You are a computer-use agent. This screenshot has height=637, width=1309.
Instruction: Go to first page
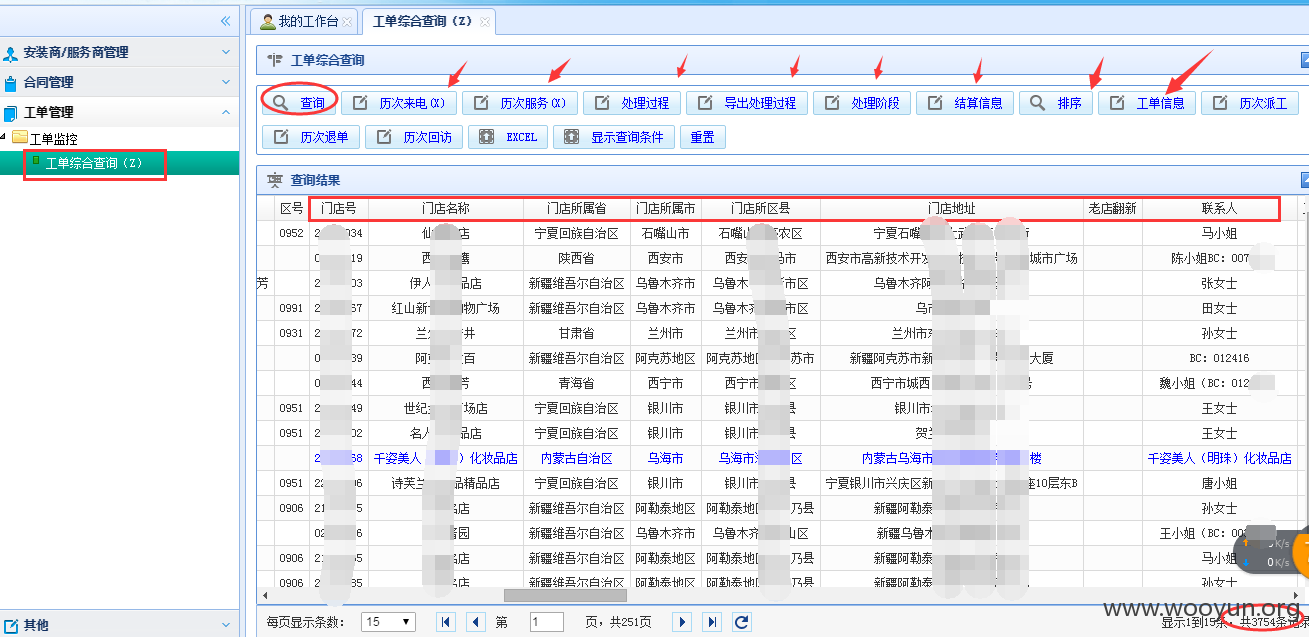pos(446,622)
